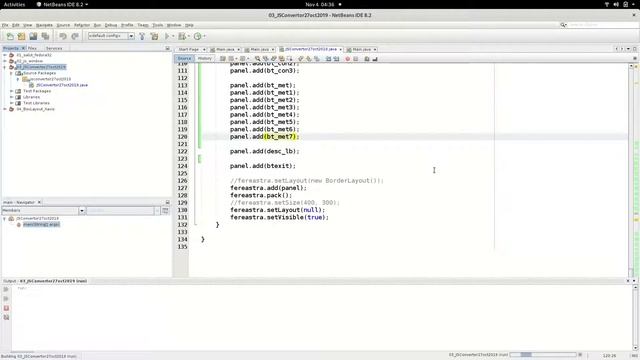
Task: Click the Output panel vertical scrollbar
Action: pyautogui.click(x=635, y=318)
